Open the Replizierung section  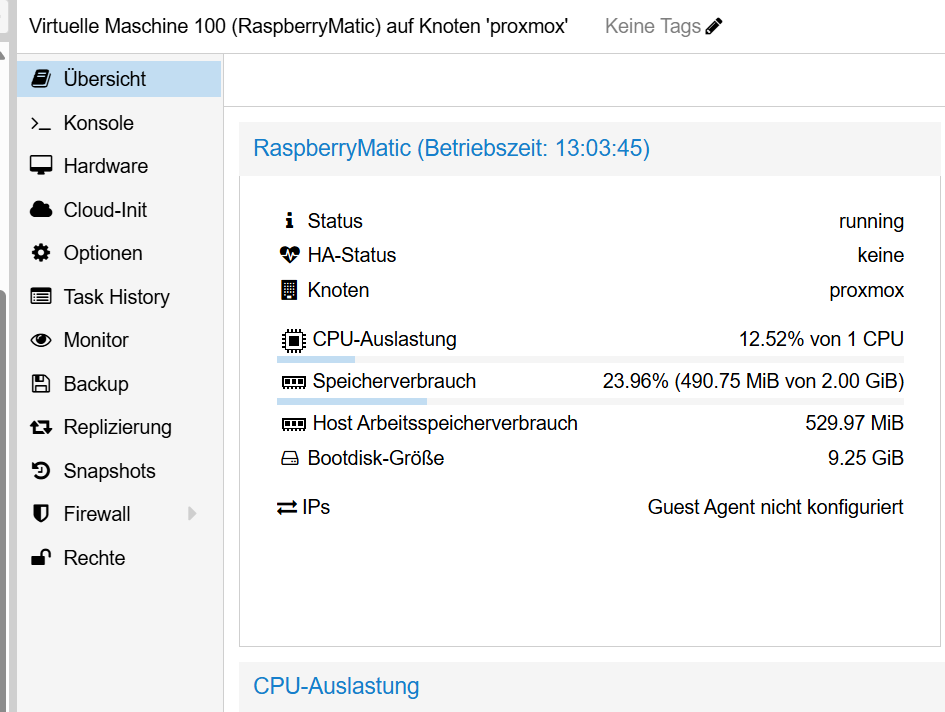(x=119, y=427)
